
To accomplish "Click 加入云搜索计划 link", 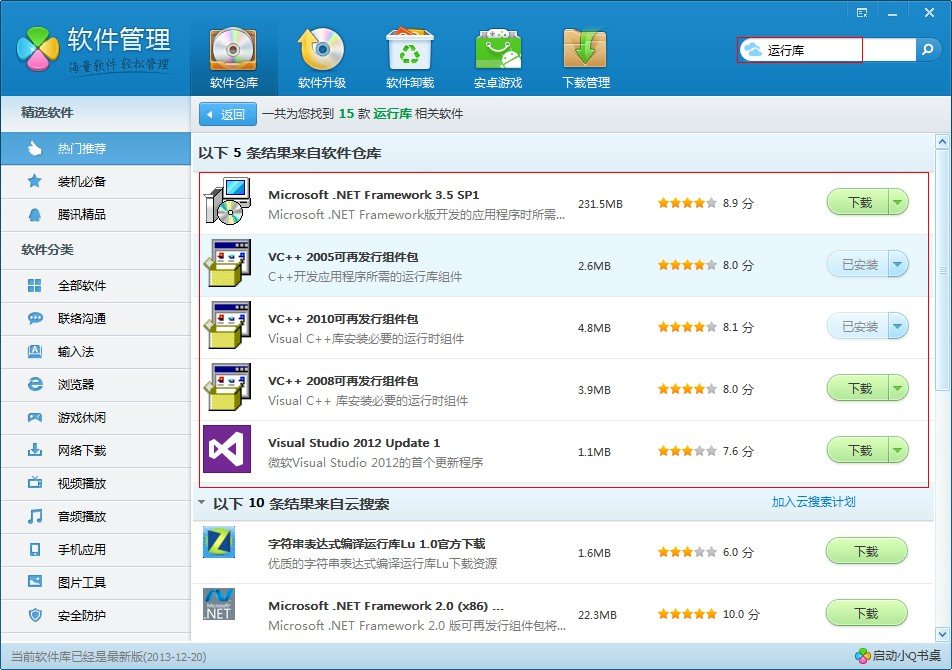I will point(813,502).
